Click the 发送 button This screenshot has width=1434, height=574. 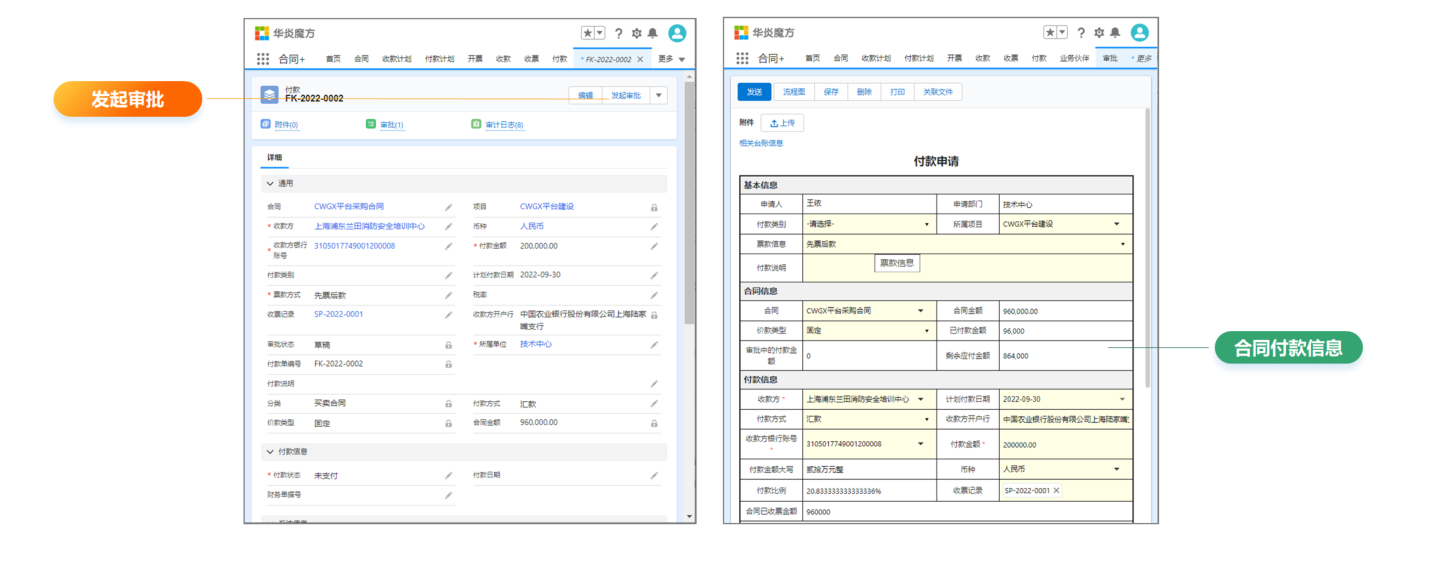(754, 92)
